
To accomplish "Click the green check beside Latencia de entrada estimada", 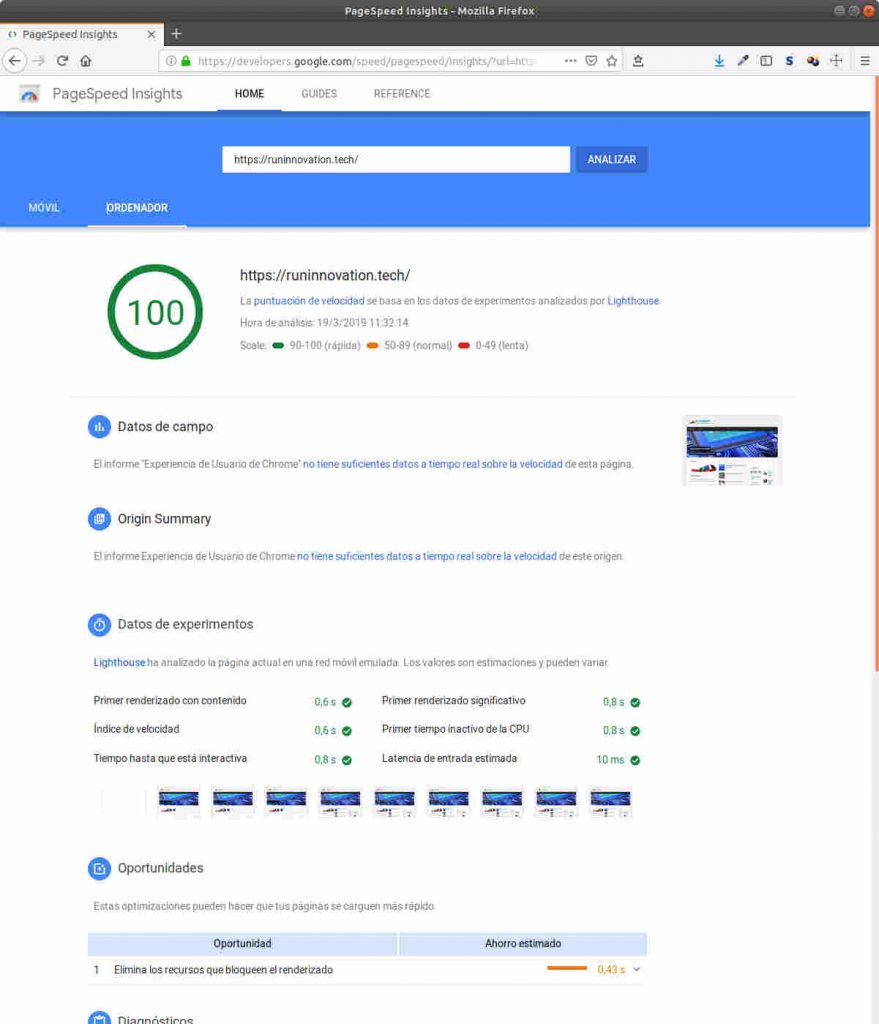I will [x=635, y=760].
